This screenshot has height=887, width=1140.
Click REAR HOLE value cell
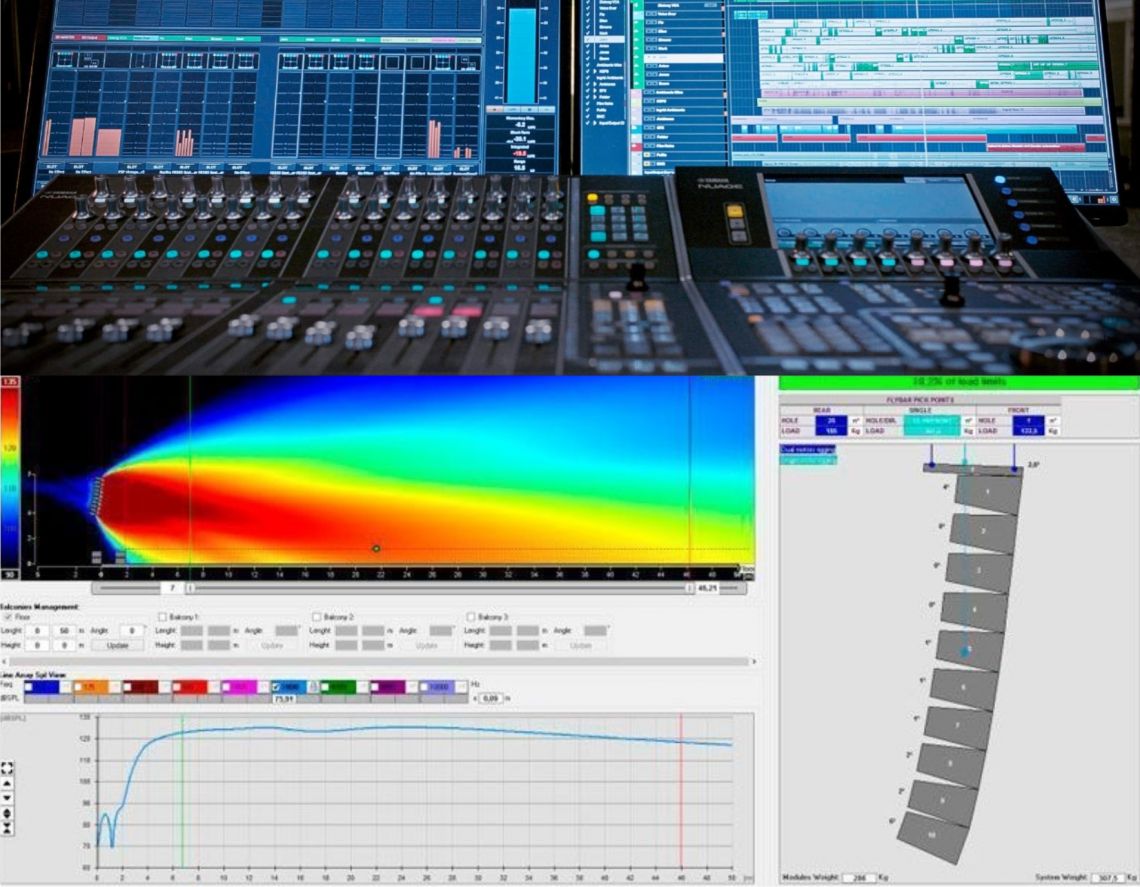[831, 421]
